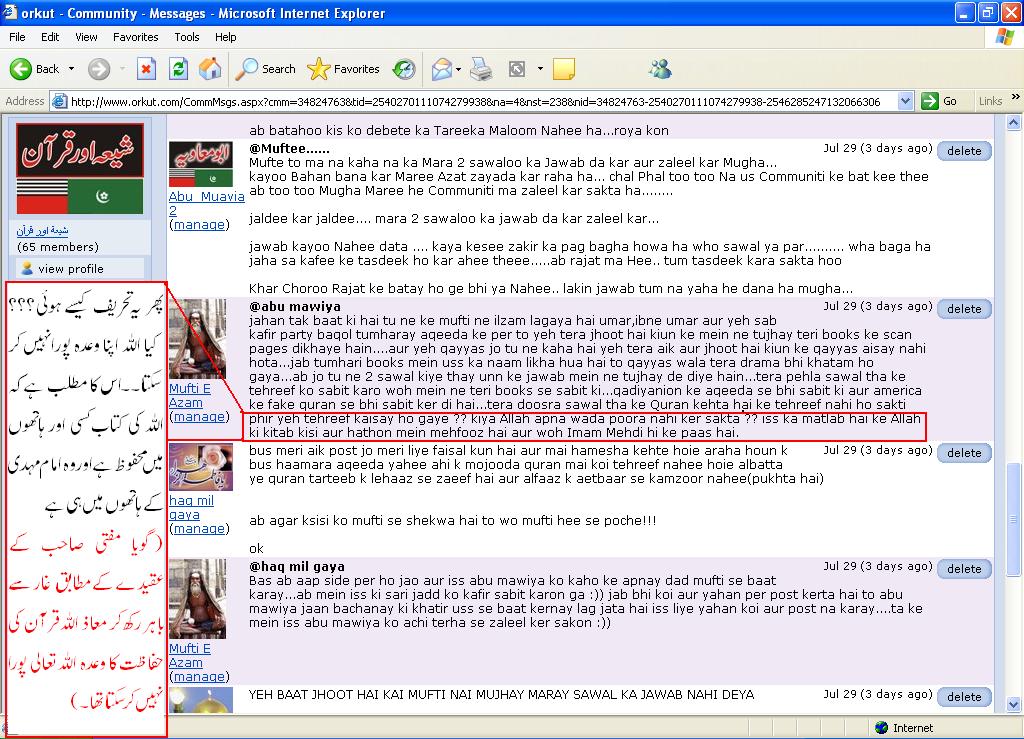
Task: Open the Messenger people icon
Action: click(x=659, y=69)
